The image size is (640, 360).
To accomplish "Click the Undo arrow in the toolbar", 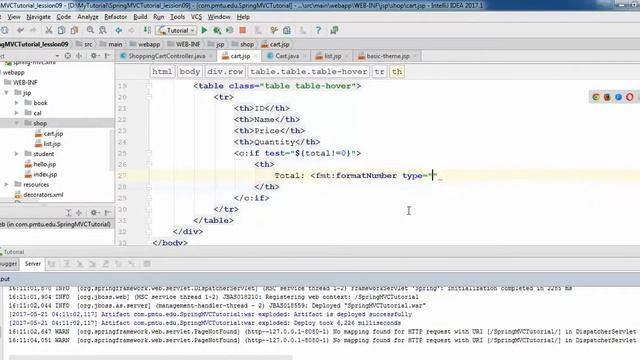I will click(x=20, y=30).
